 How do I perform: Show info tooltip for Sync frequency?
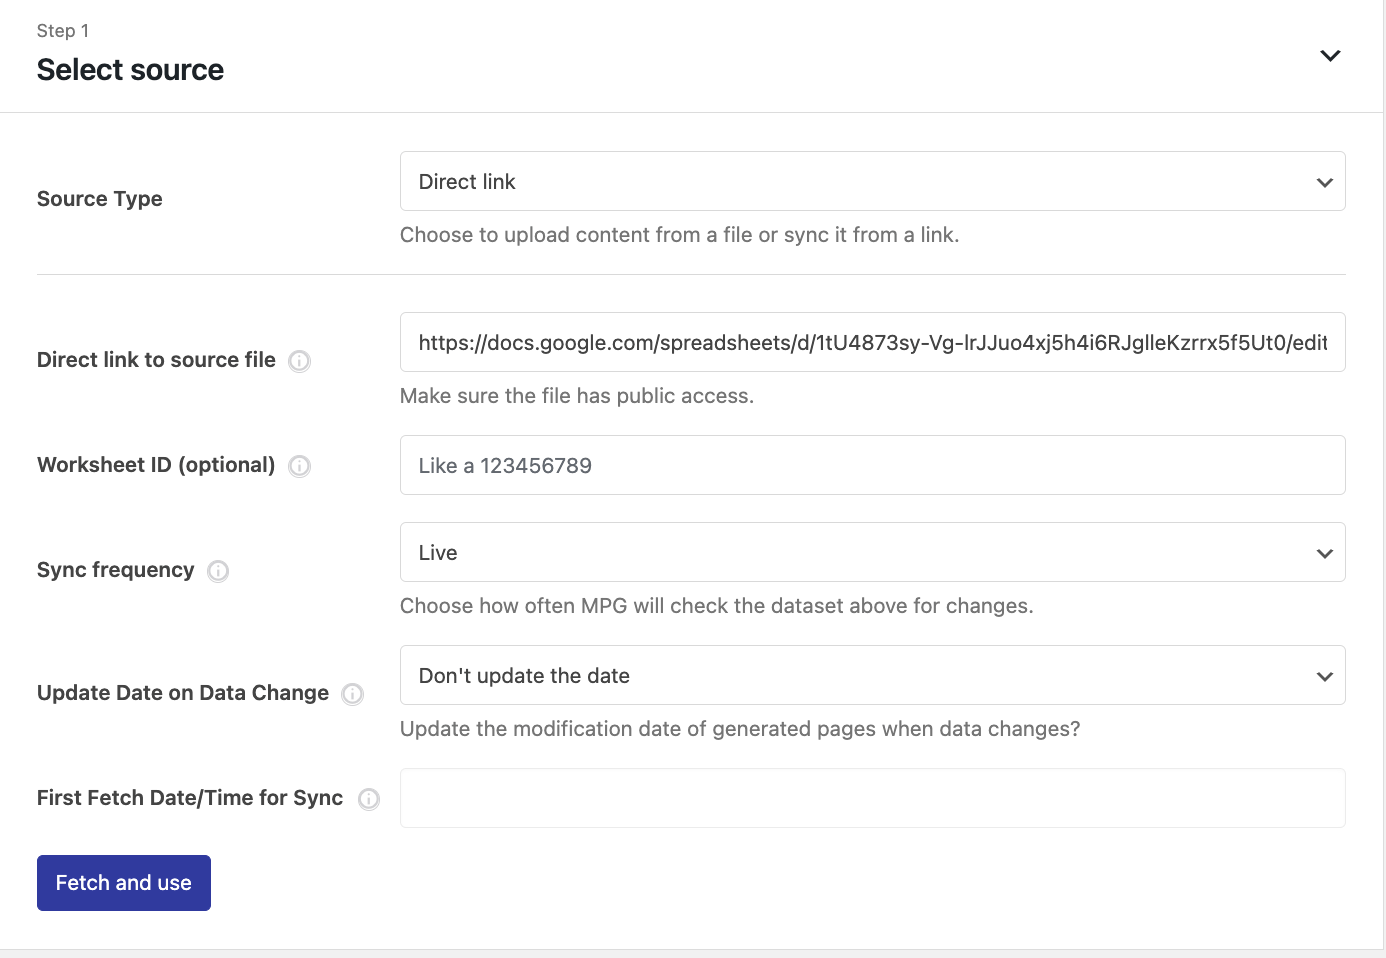218,571
